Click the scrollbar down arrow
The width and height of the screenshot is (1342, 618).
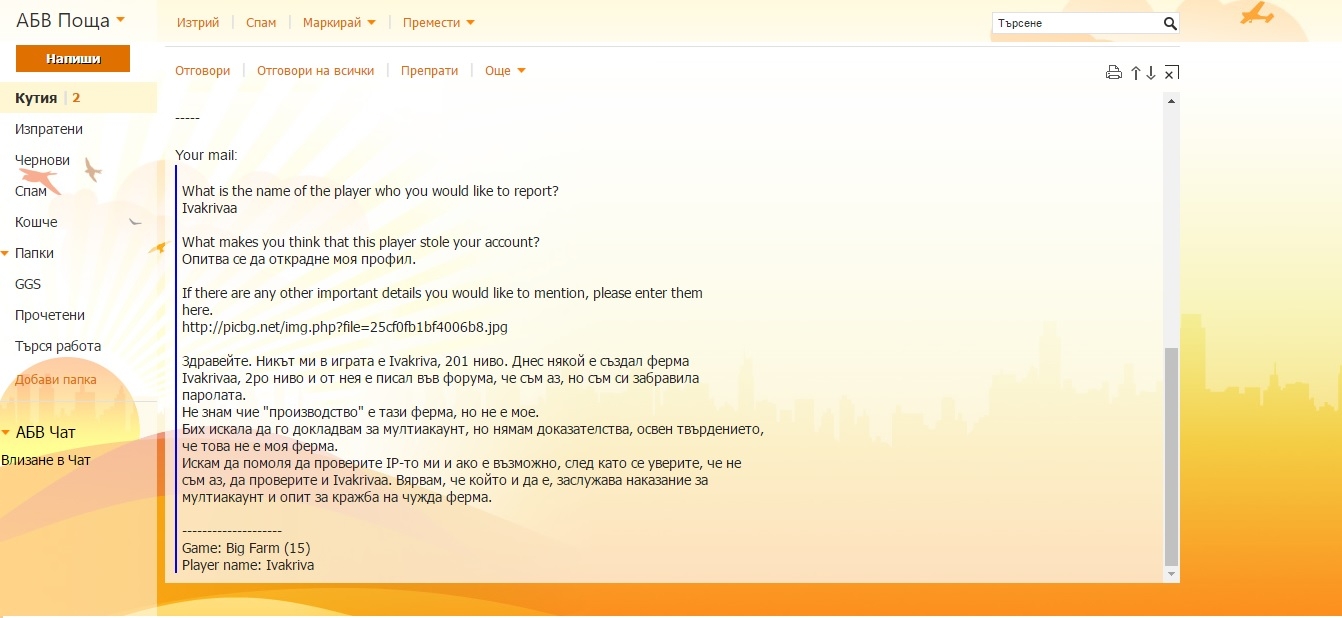(1172, 574)
